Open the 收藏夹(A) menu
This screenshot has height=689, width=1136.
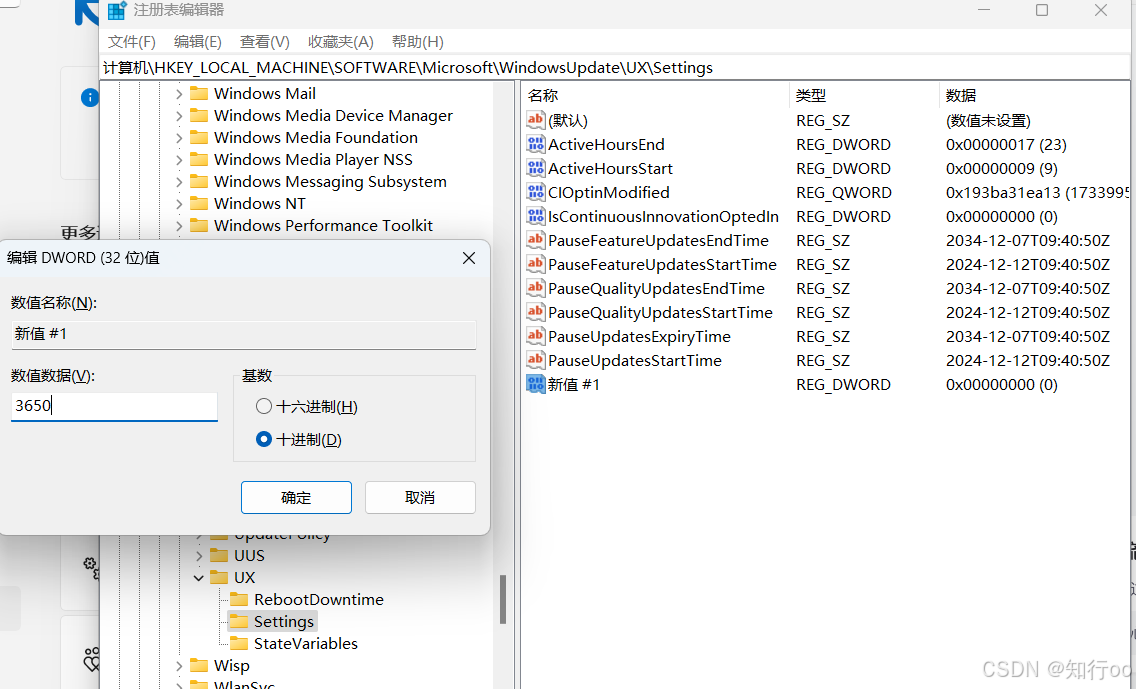coord(340,41)
